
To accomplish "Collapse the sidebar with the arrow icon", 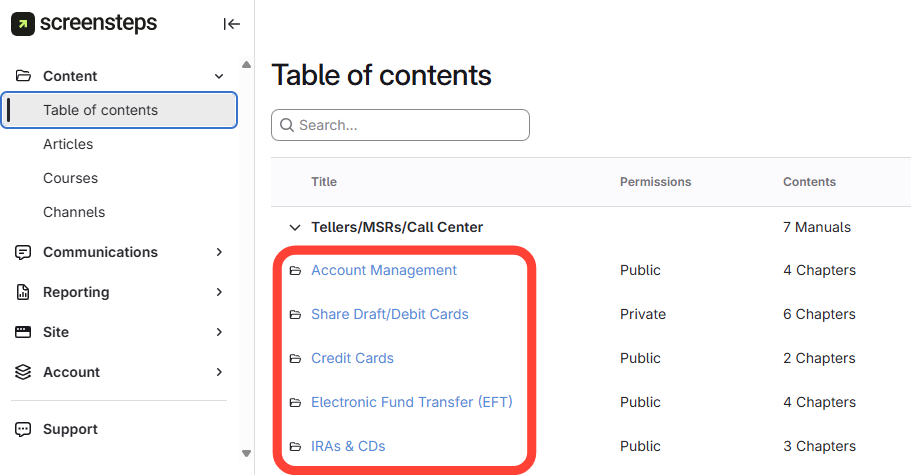I will point(231,24).
